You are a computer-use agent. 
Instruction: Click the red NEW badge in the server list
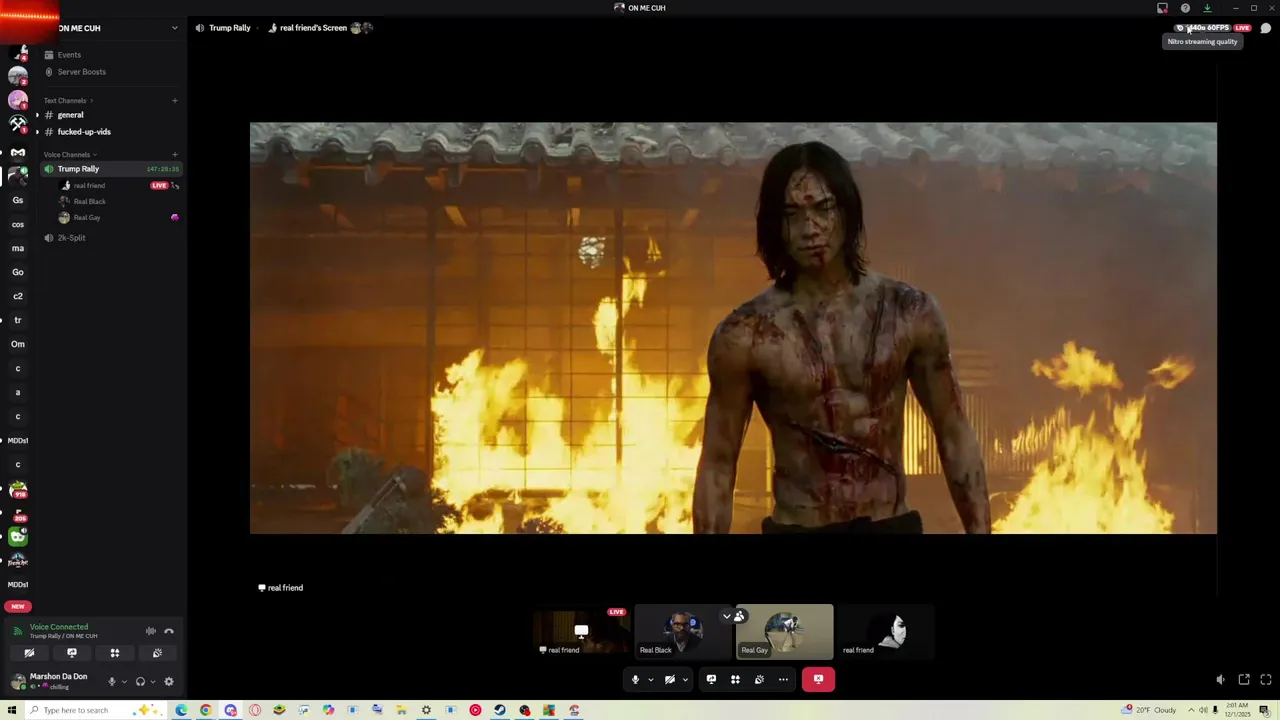tap(17, 606)
